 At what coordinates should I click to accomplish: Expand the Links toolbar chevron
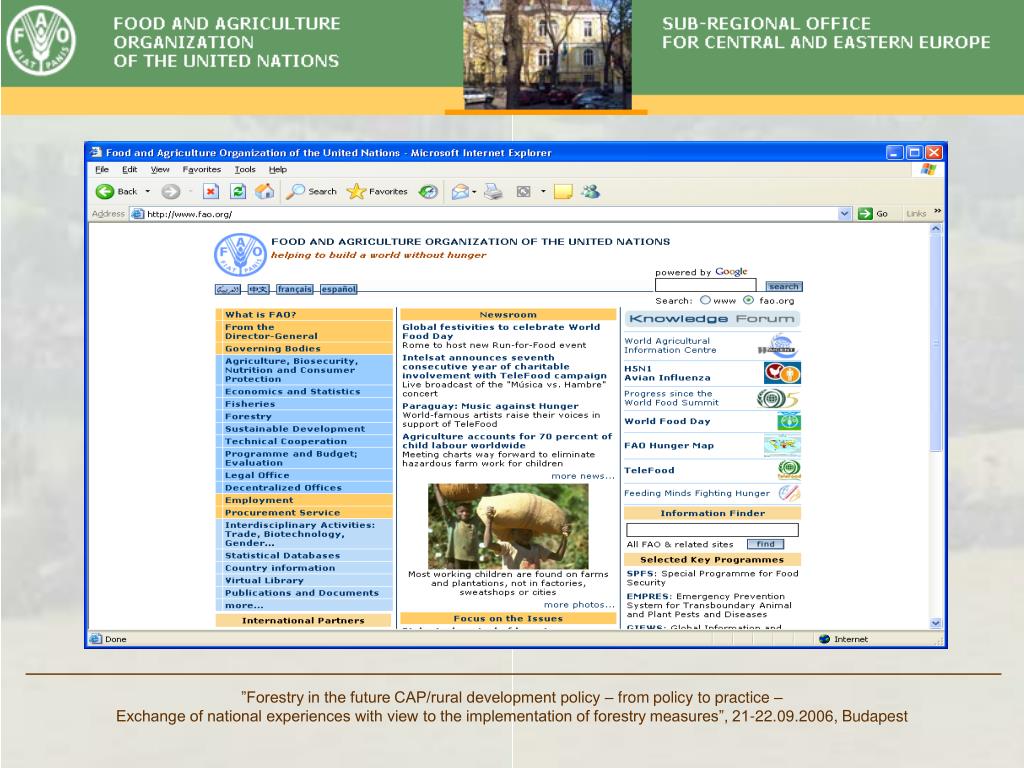[x=938, y=211]
